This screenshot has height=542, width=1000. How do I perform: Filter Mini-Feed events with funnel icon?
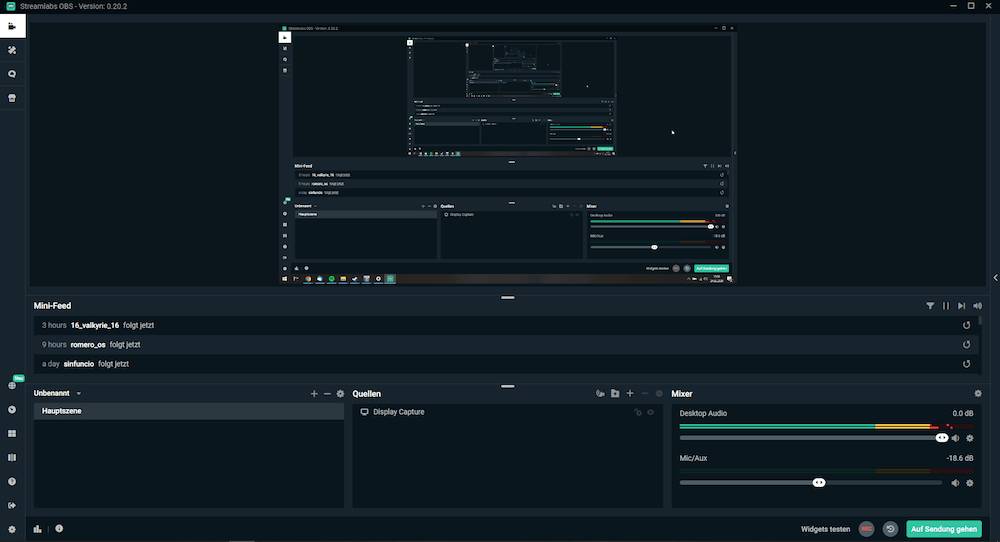[x=930, y=306]
